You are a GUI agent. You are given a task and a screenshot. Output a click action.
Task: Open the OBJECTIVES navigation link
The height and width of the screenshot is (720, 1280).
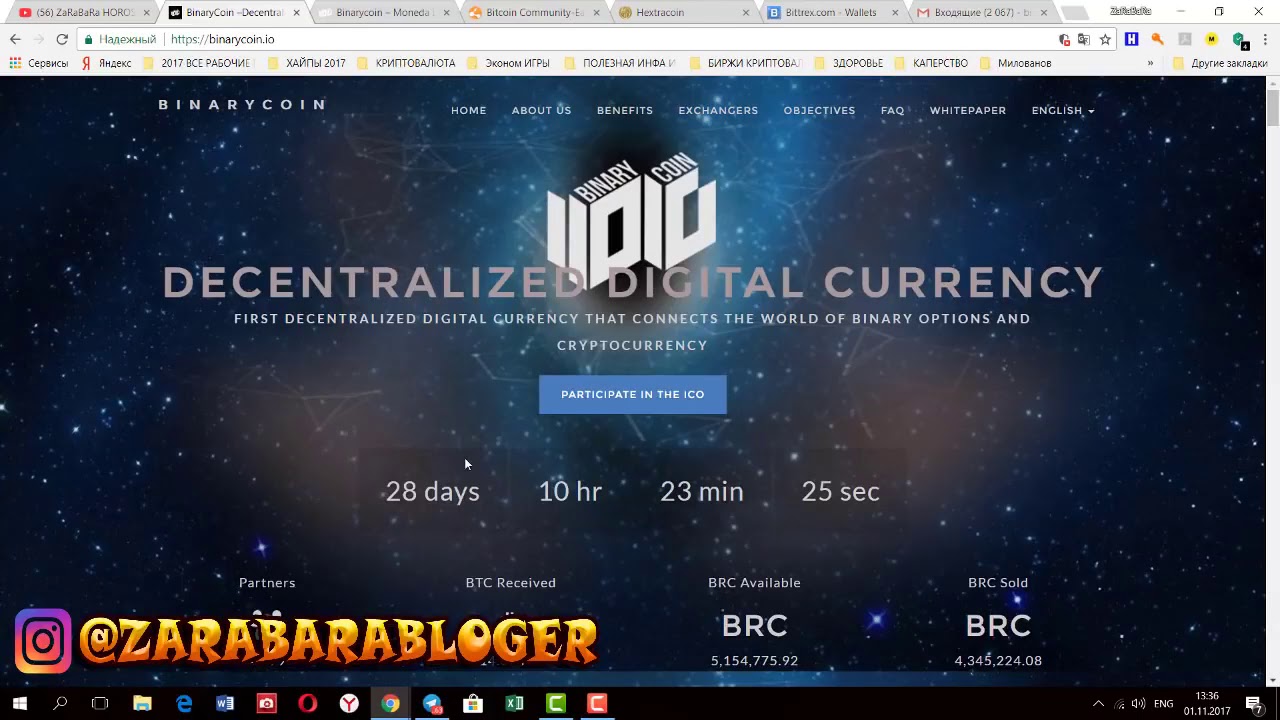[x=819, y=110]
